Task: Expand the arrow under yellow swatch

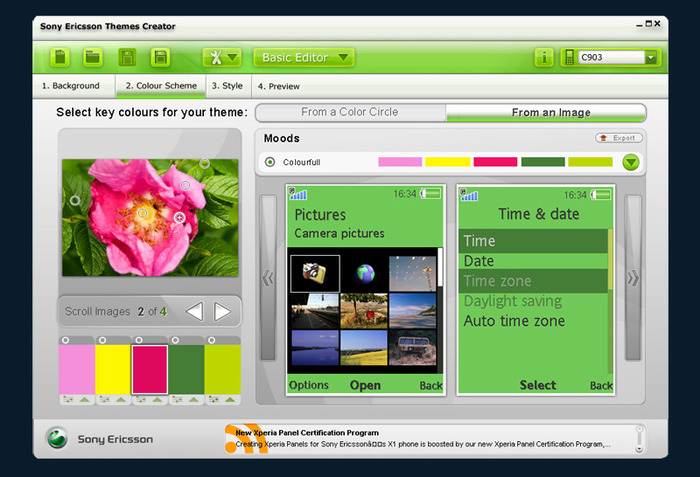Action: (121, 400)
